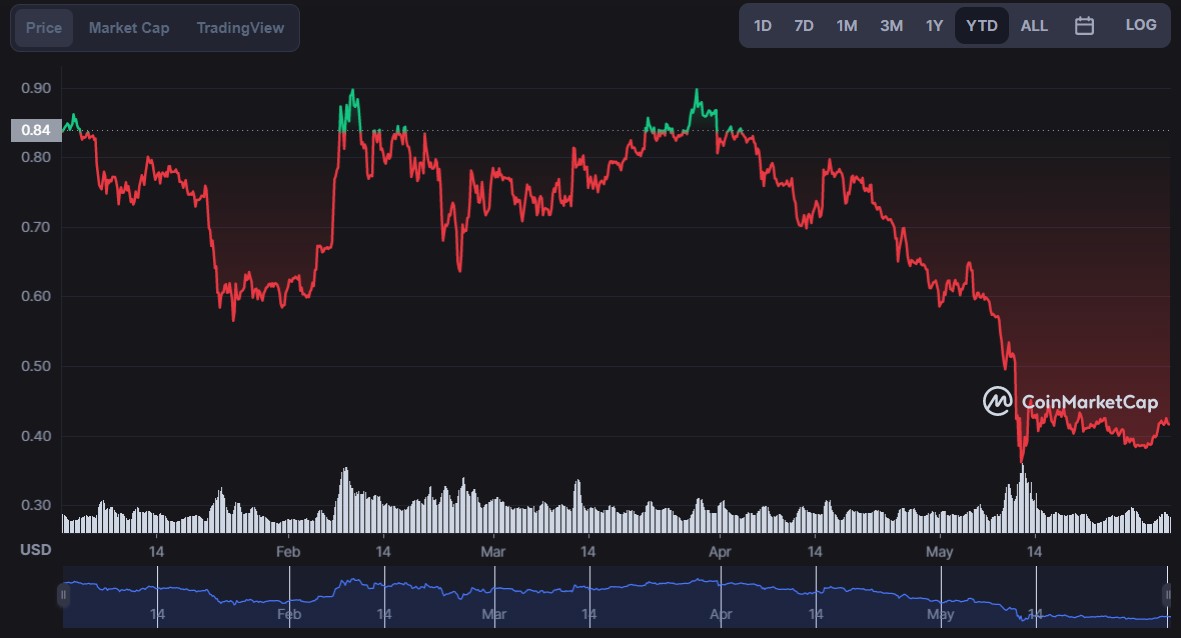Select the 1M time range
This screenshot has height=638, width=1181.
[847, 26]
